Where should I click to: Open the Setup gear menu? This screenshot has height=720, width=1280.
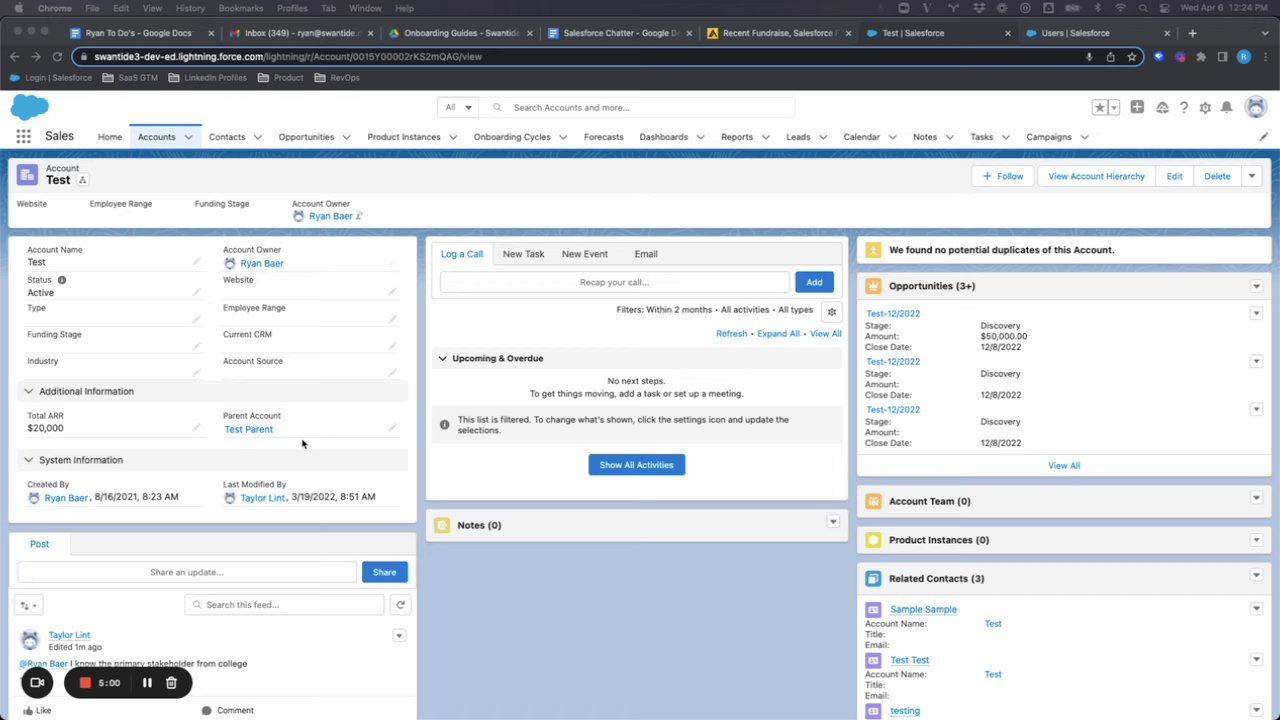(1205, 107)
